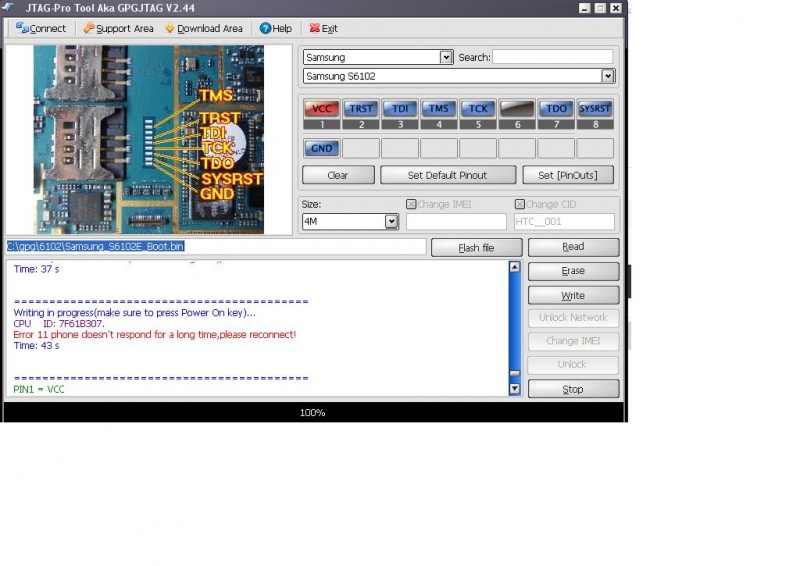Click the Erase button
Screen dimensions: 800x566
573,271
